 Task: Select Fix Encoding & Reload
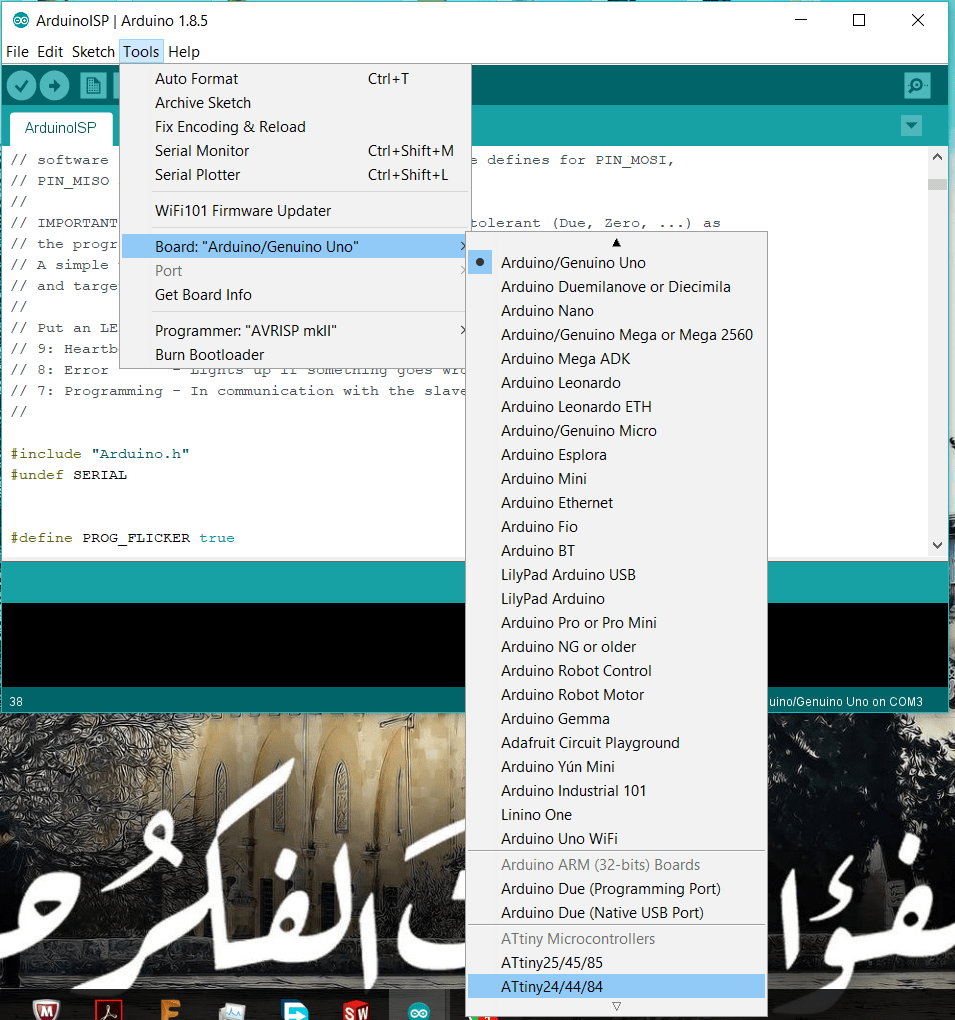point(295,127)
